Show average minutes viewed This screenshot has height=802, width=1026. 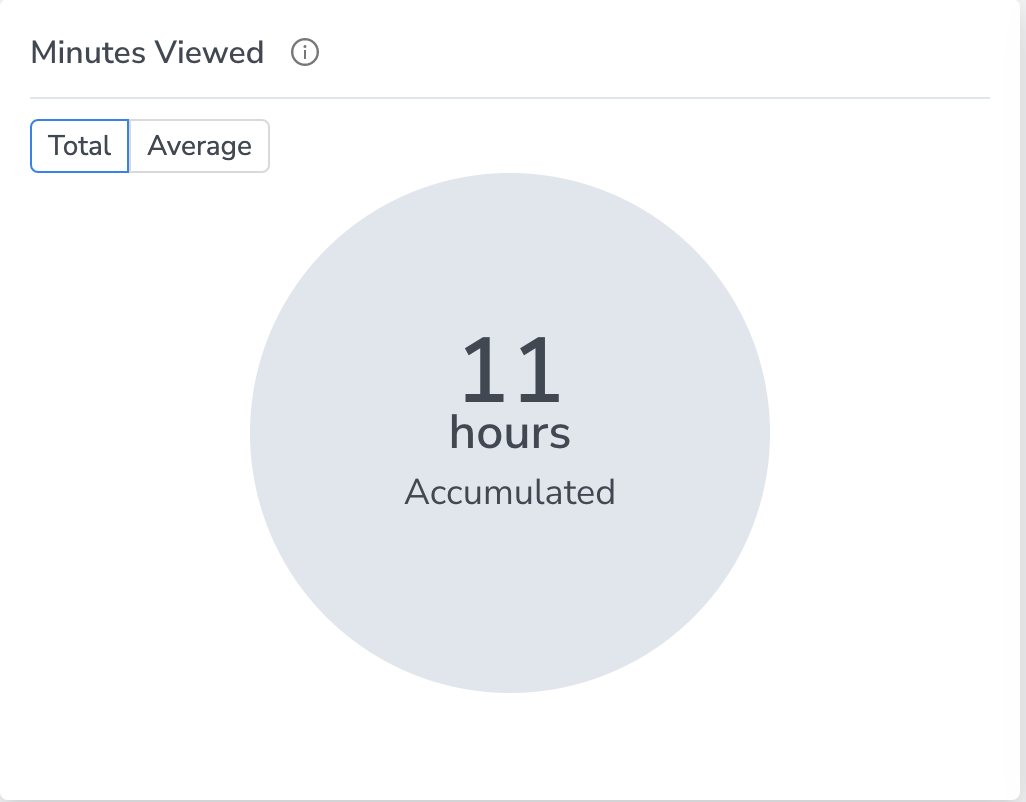199,146
